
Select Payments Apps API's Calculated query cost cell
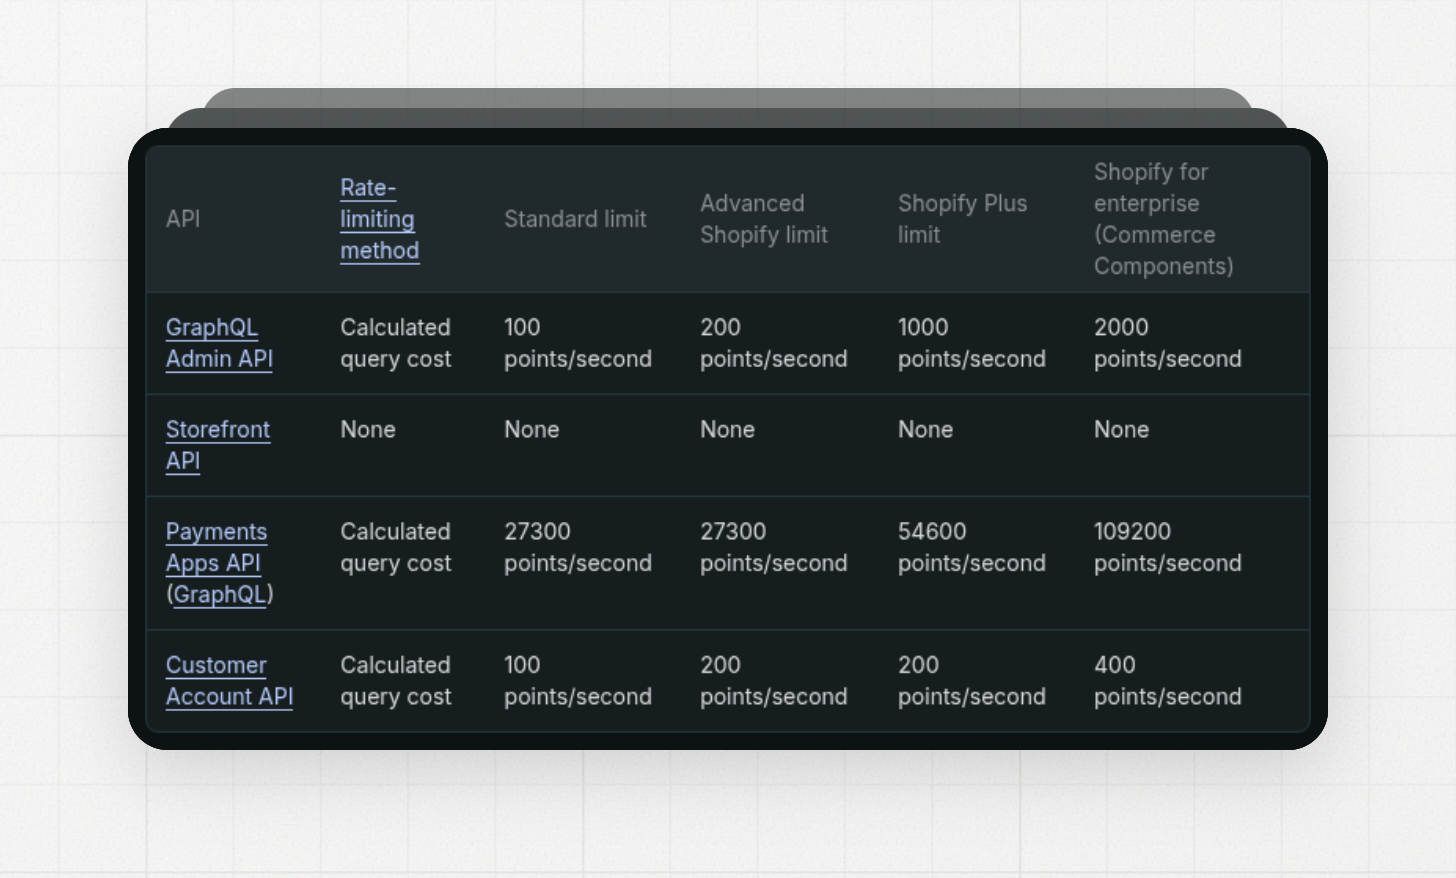pos(395,547)
